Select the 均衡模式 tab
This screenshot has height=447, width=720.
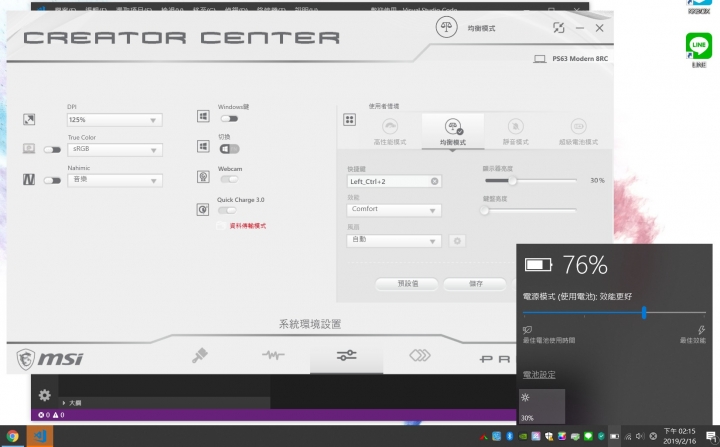pyautogui.click(x=453, y=132)
